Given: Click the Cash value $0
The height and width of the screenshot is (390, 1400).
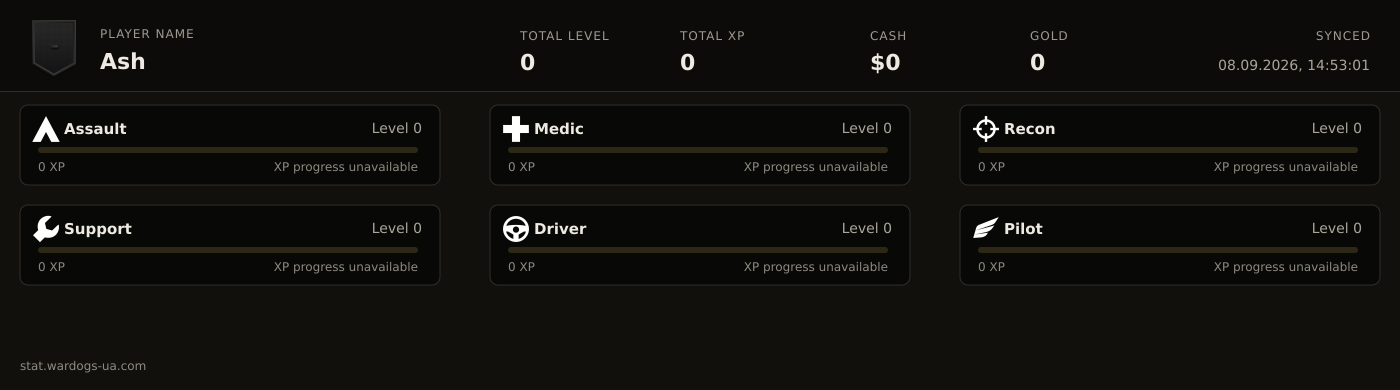Looking at the screenshot, I should click(885, 63).
